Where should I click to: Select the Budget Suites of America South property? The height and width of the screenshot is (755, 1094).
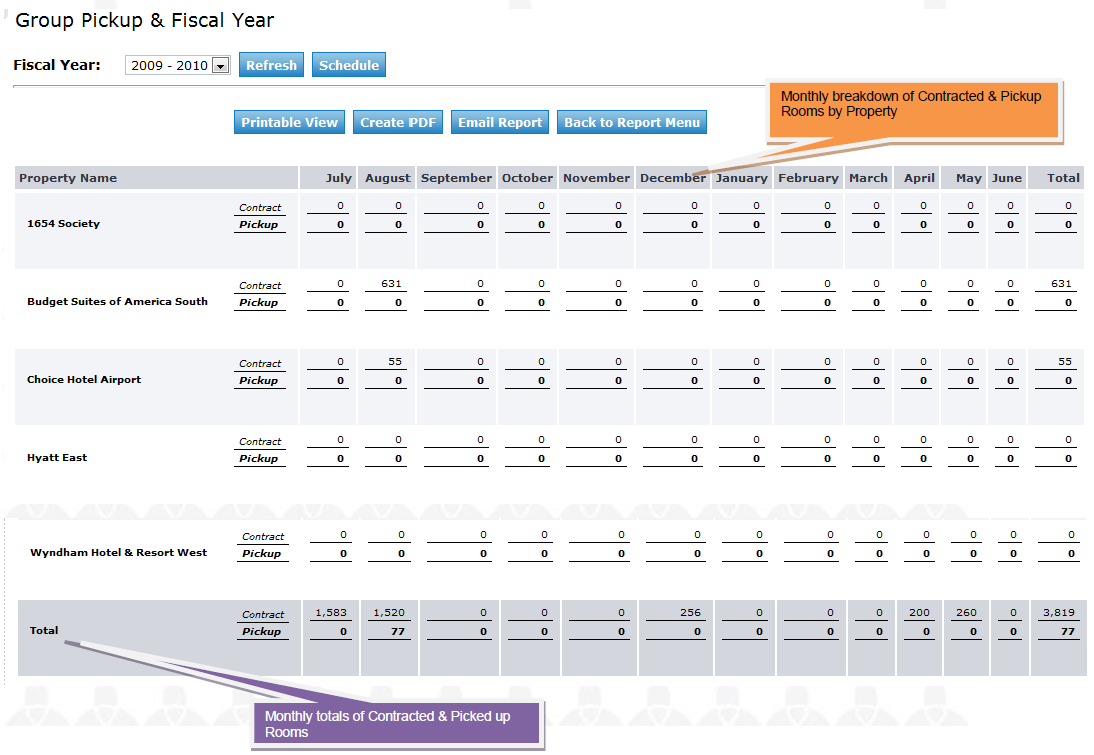click(x=117, y=301)
